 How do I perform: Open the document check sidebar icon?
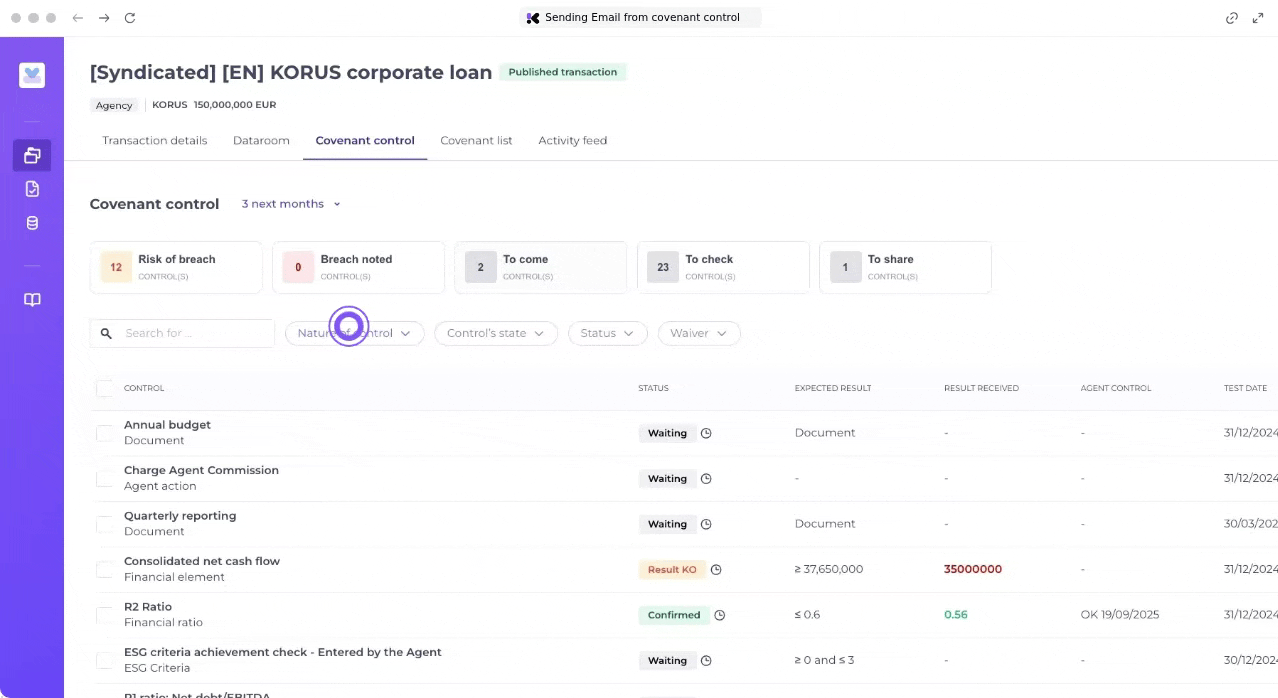[x=32, y=189]
